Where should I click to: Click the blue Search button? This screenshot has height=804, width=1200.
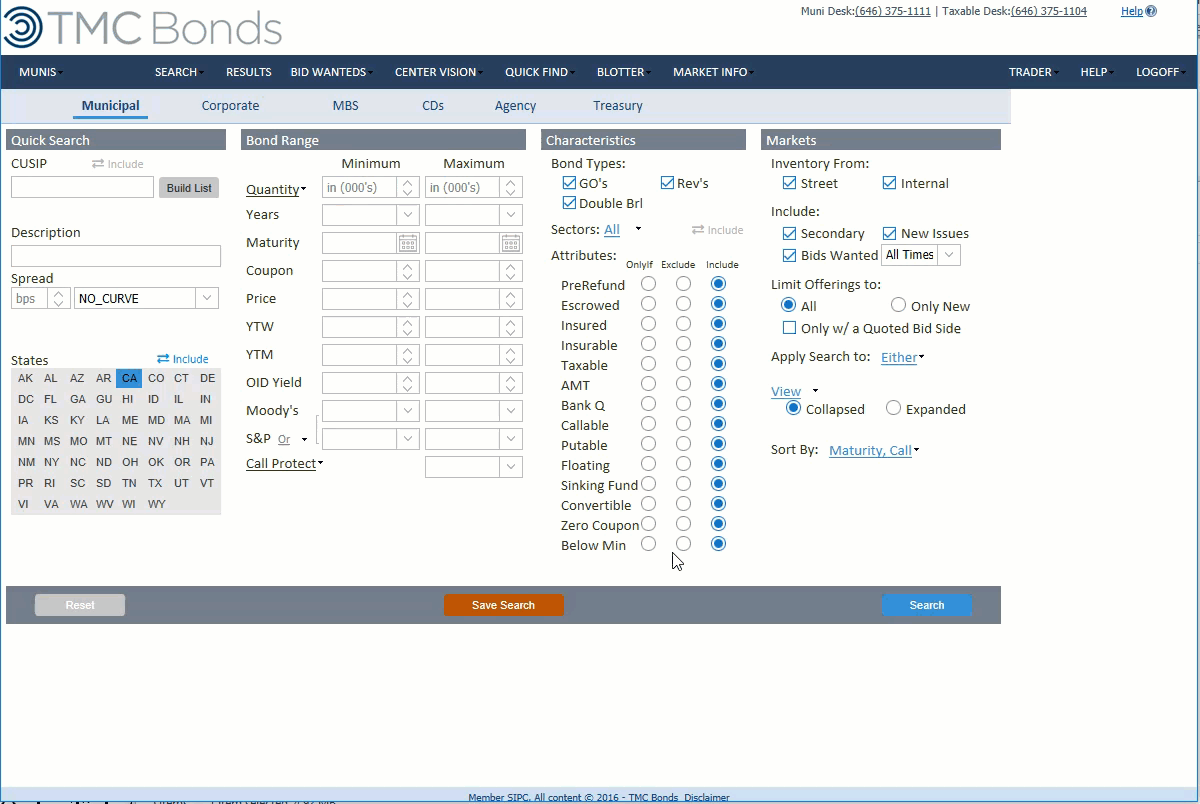[927, 605]
